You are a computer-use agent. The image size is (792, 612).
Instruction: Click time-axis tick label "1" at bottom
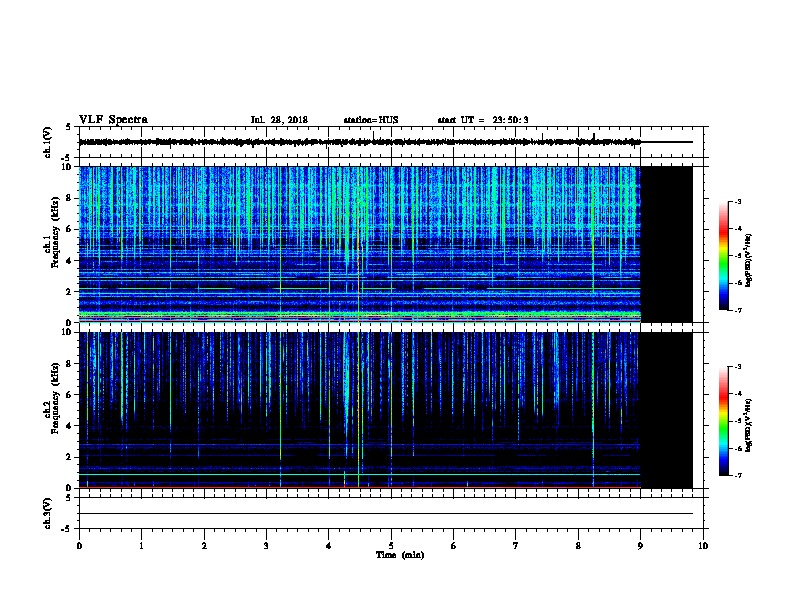[x=141, y=545]
